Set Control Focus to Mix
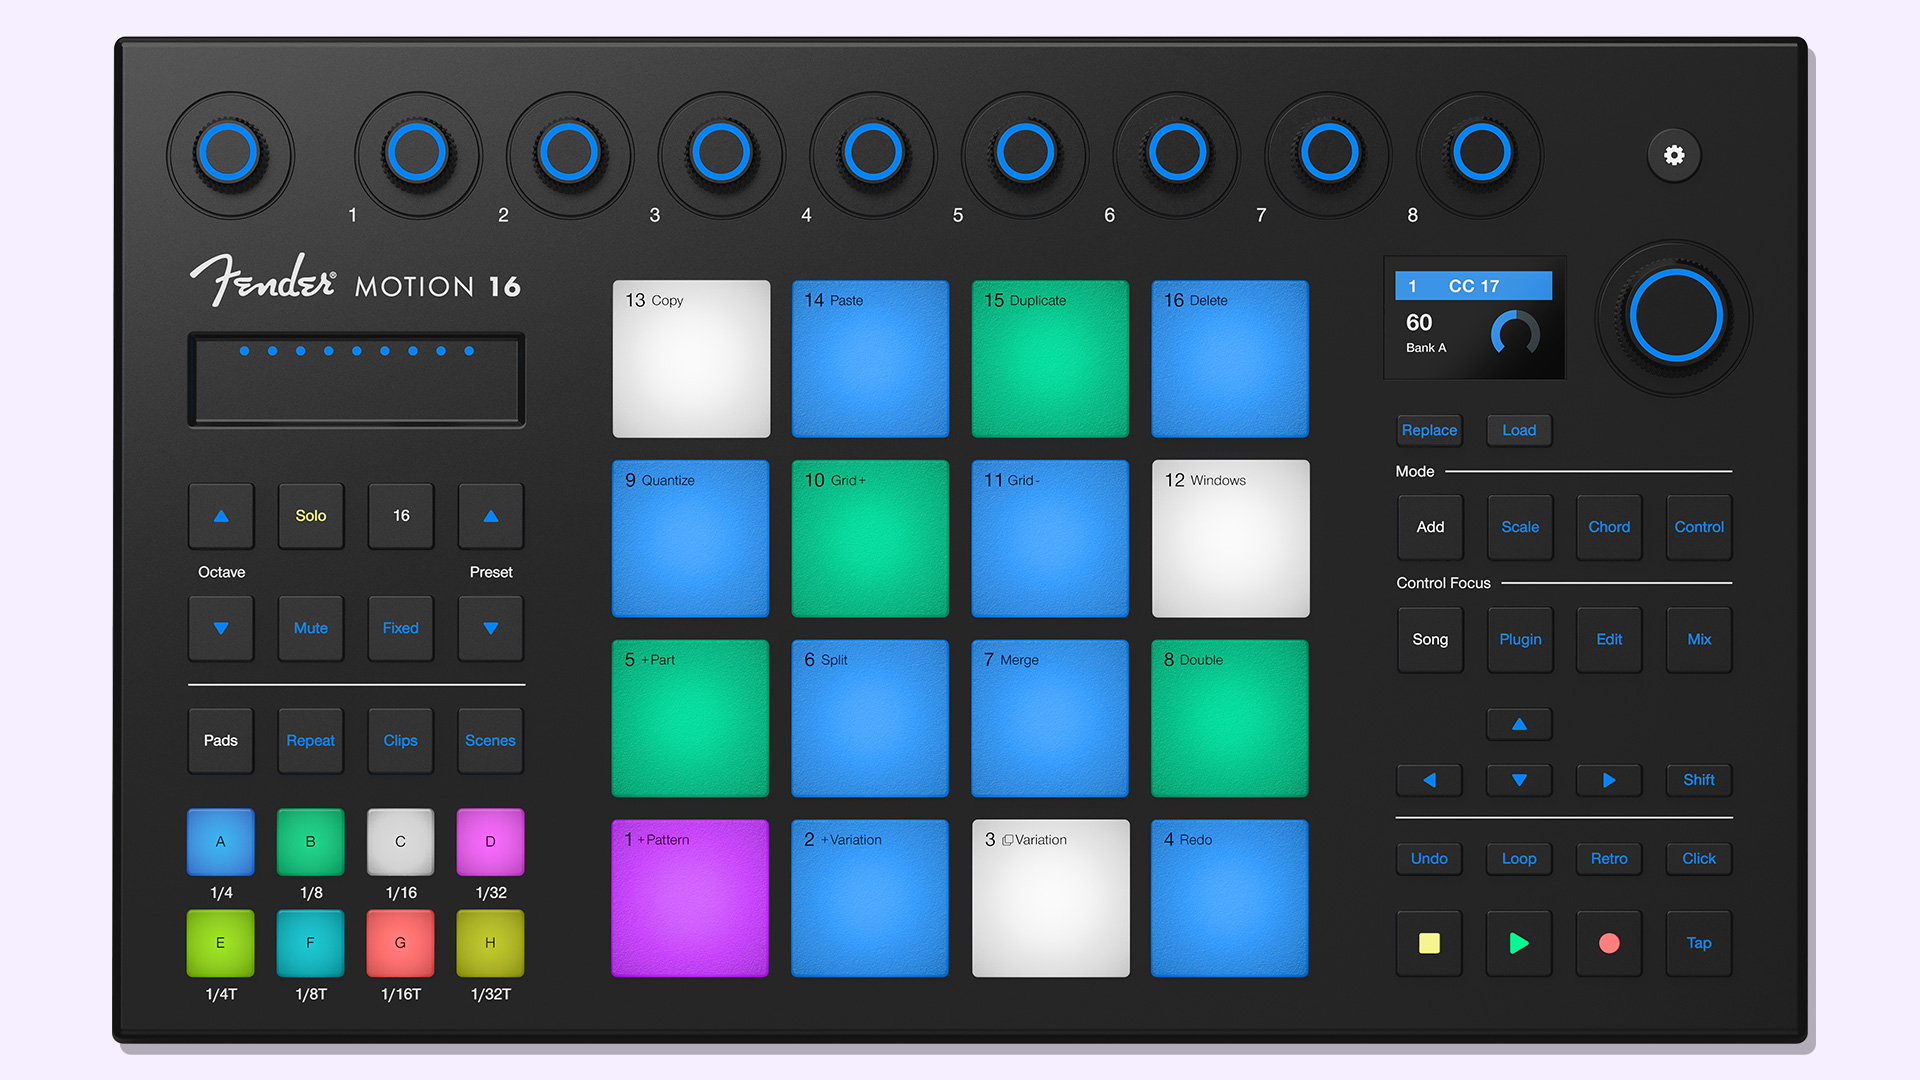 coord(1699,639)
